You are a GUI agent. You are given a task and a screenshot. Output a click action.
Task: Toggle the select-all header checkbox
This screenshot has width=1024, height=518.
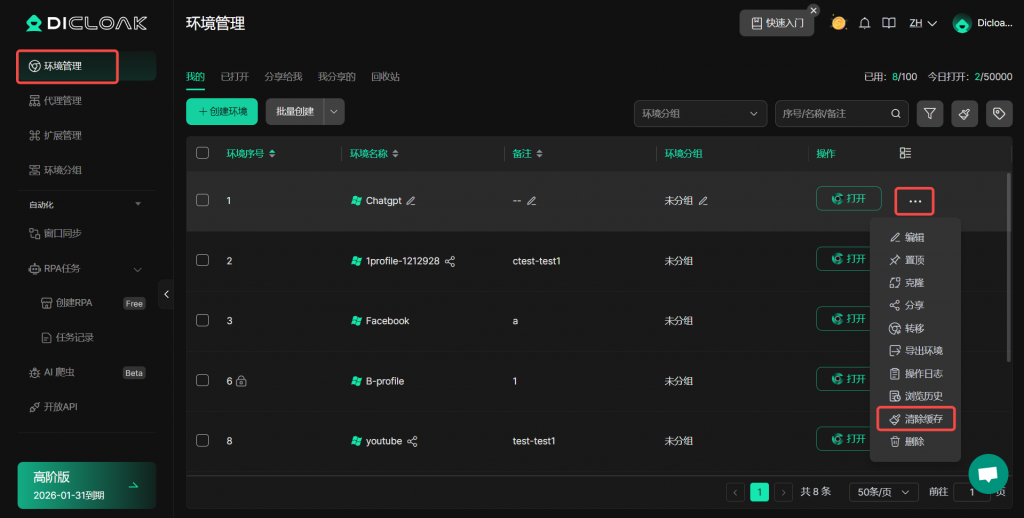203,153
